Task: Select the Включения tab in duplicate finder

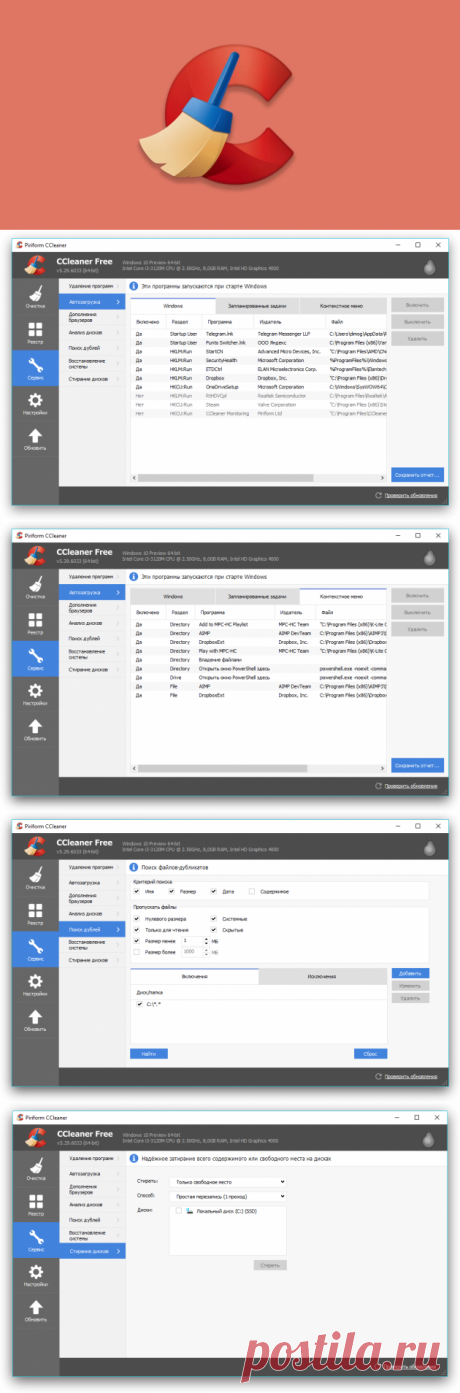Action: [x=194, y=976]
